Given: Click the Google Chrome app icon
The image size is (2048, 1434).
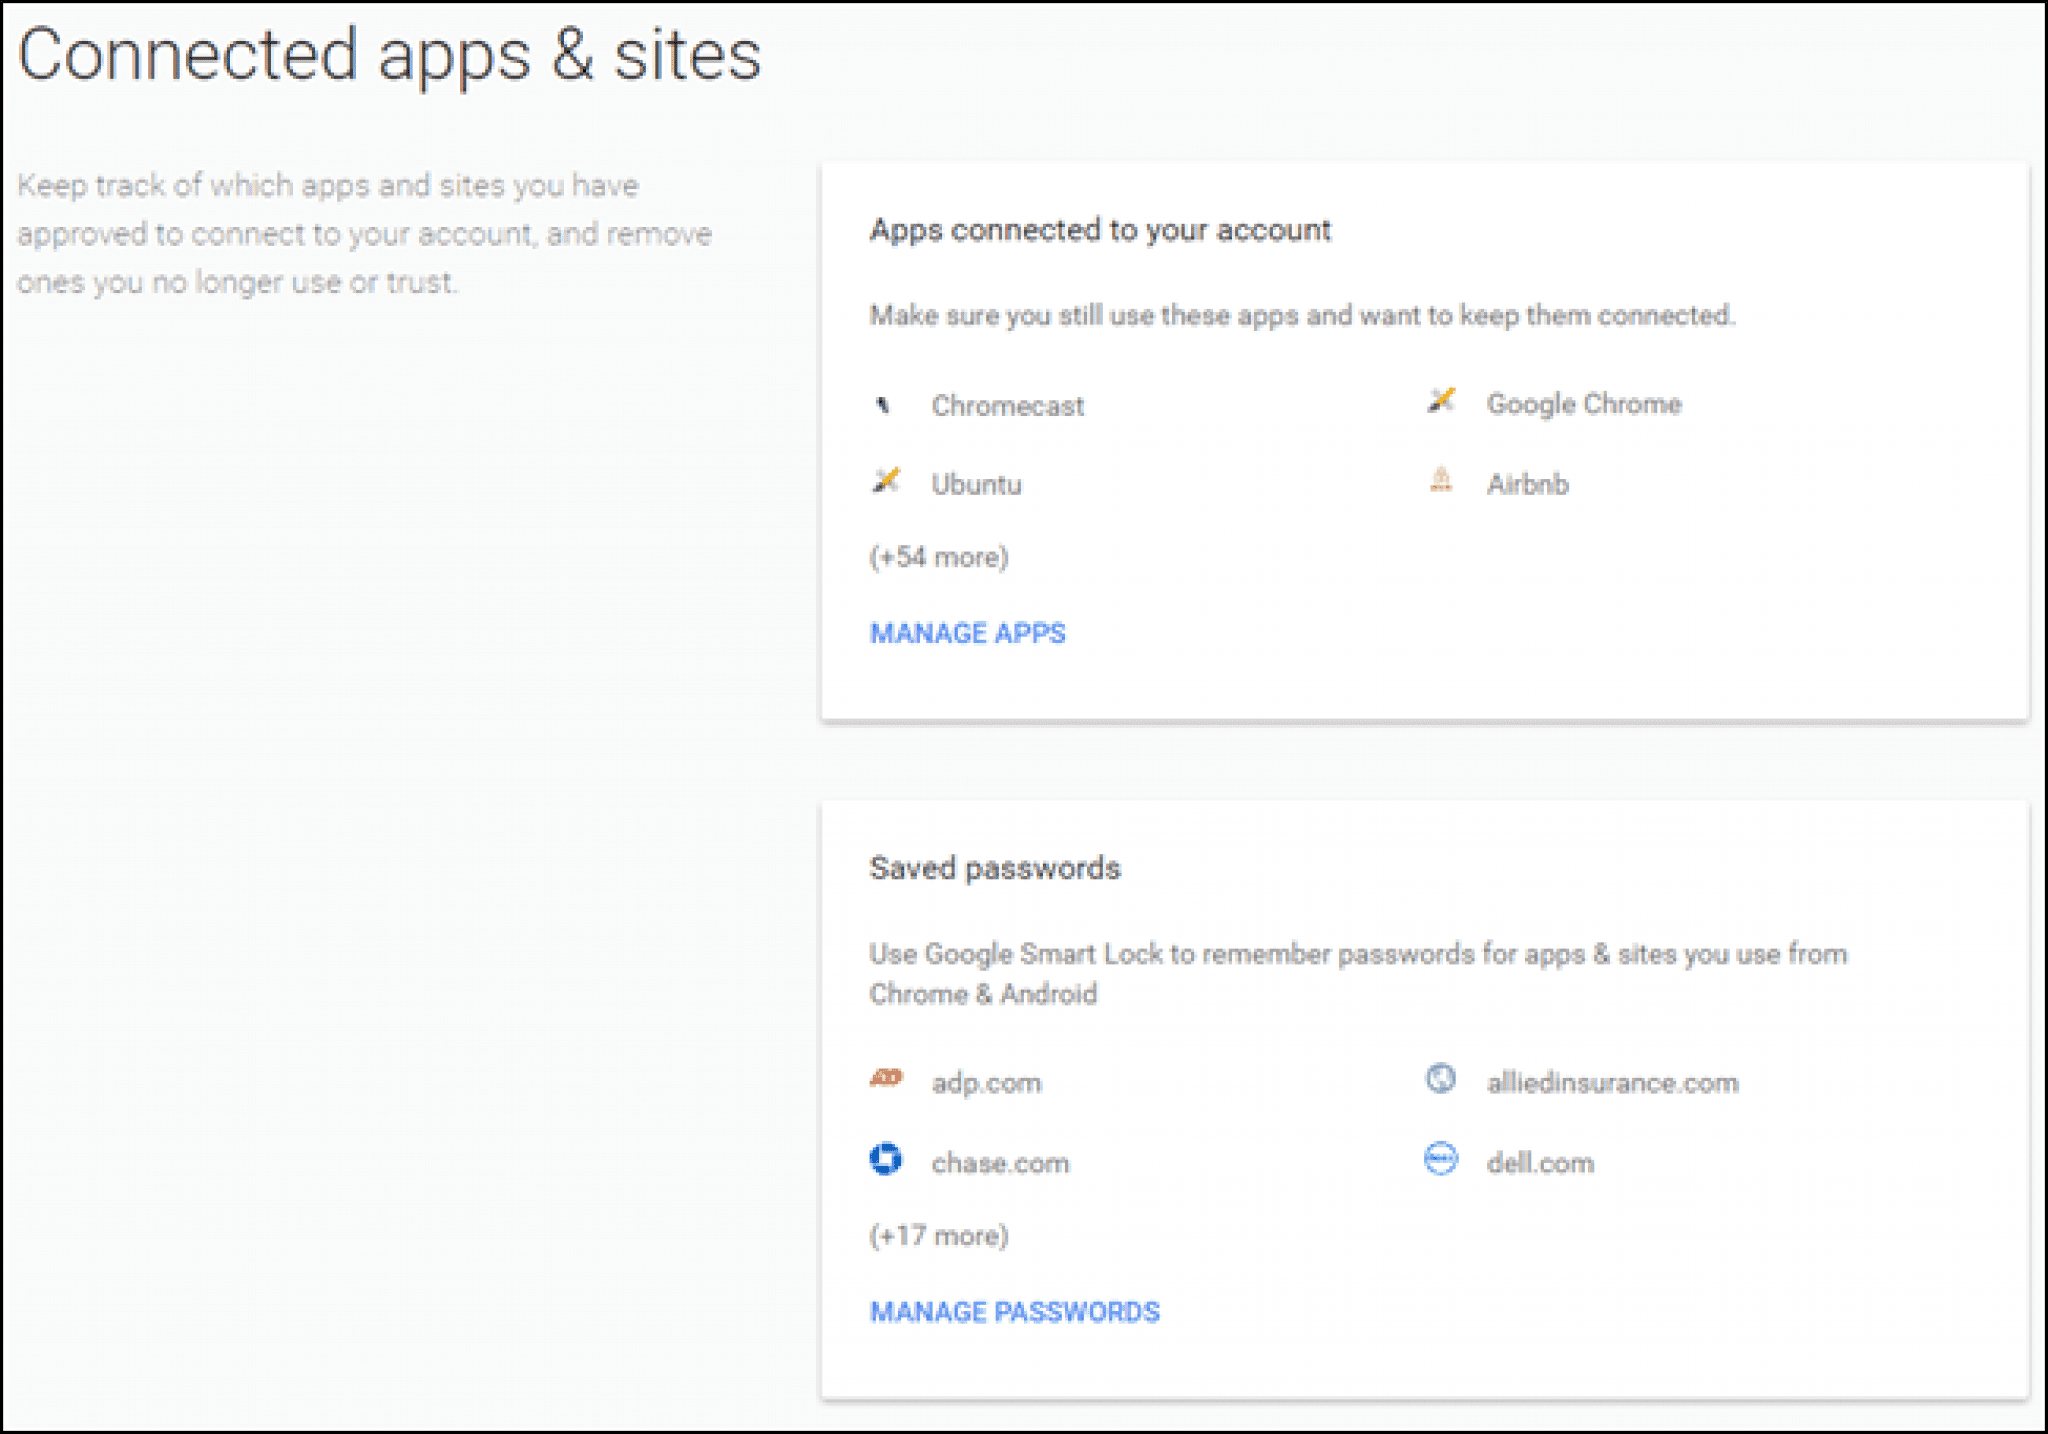Looking at the screenshot, I should (x=1441, y=401).
